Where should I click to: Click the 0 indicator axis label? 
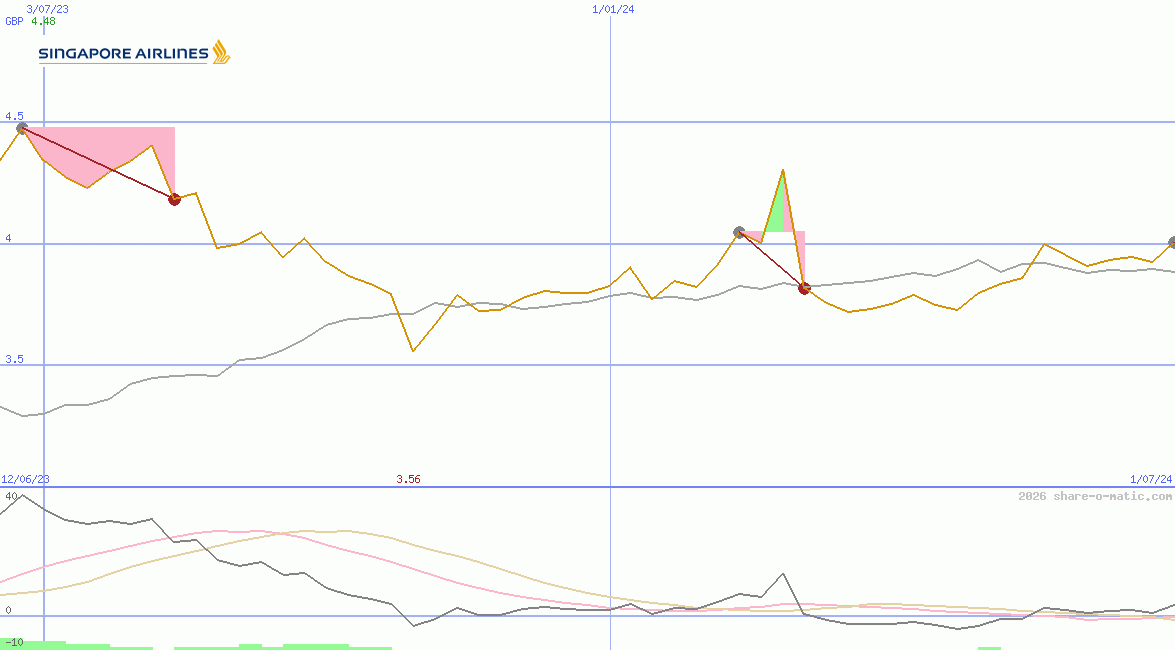coord(8,610)
